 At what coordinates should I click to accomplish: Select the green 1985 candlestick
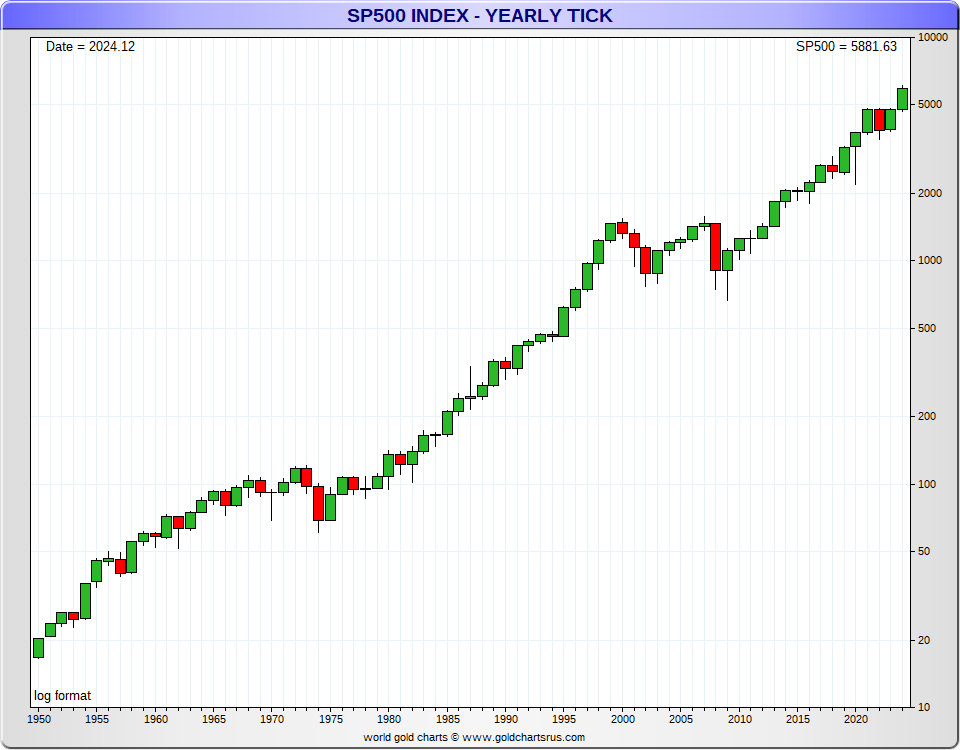pos(448,423)
